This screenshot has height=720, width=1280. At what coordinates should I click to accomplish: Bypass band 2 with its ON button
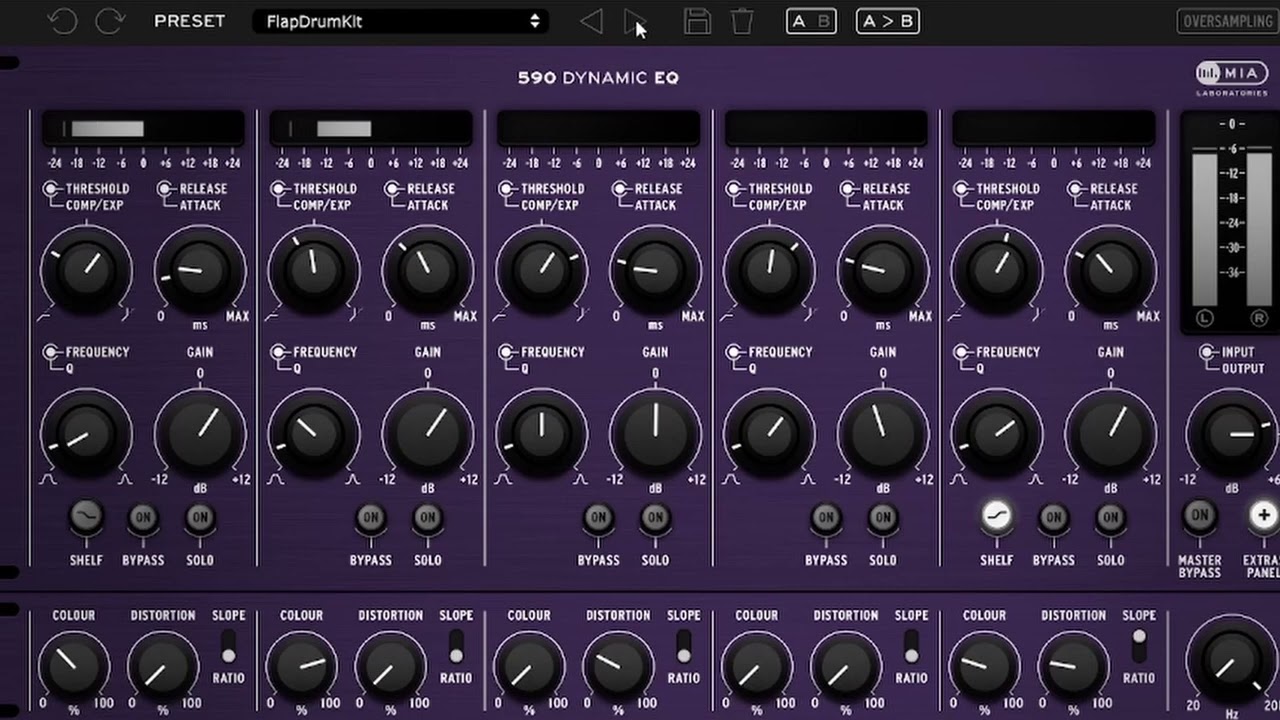[371, 517]
